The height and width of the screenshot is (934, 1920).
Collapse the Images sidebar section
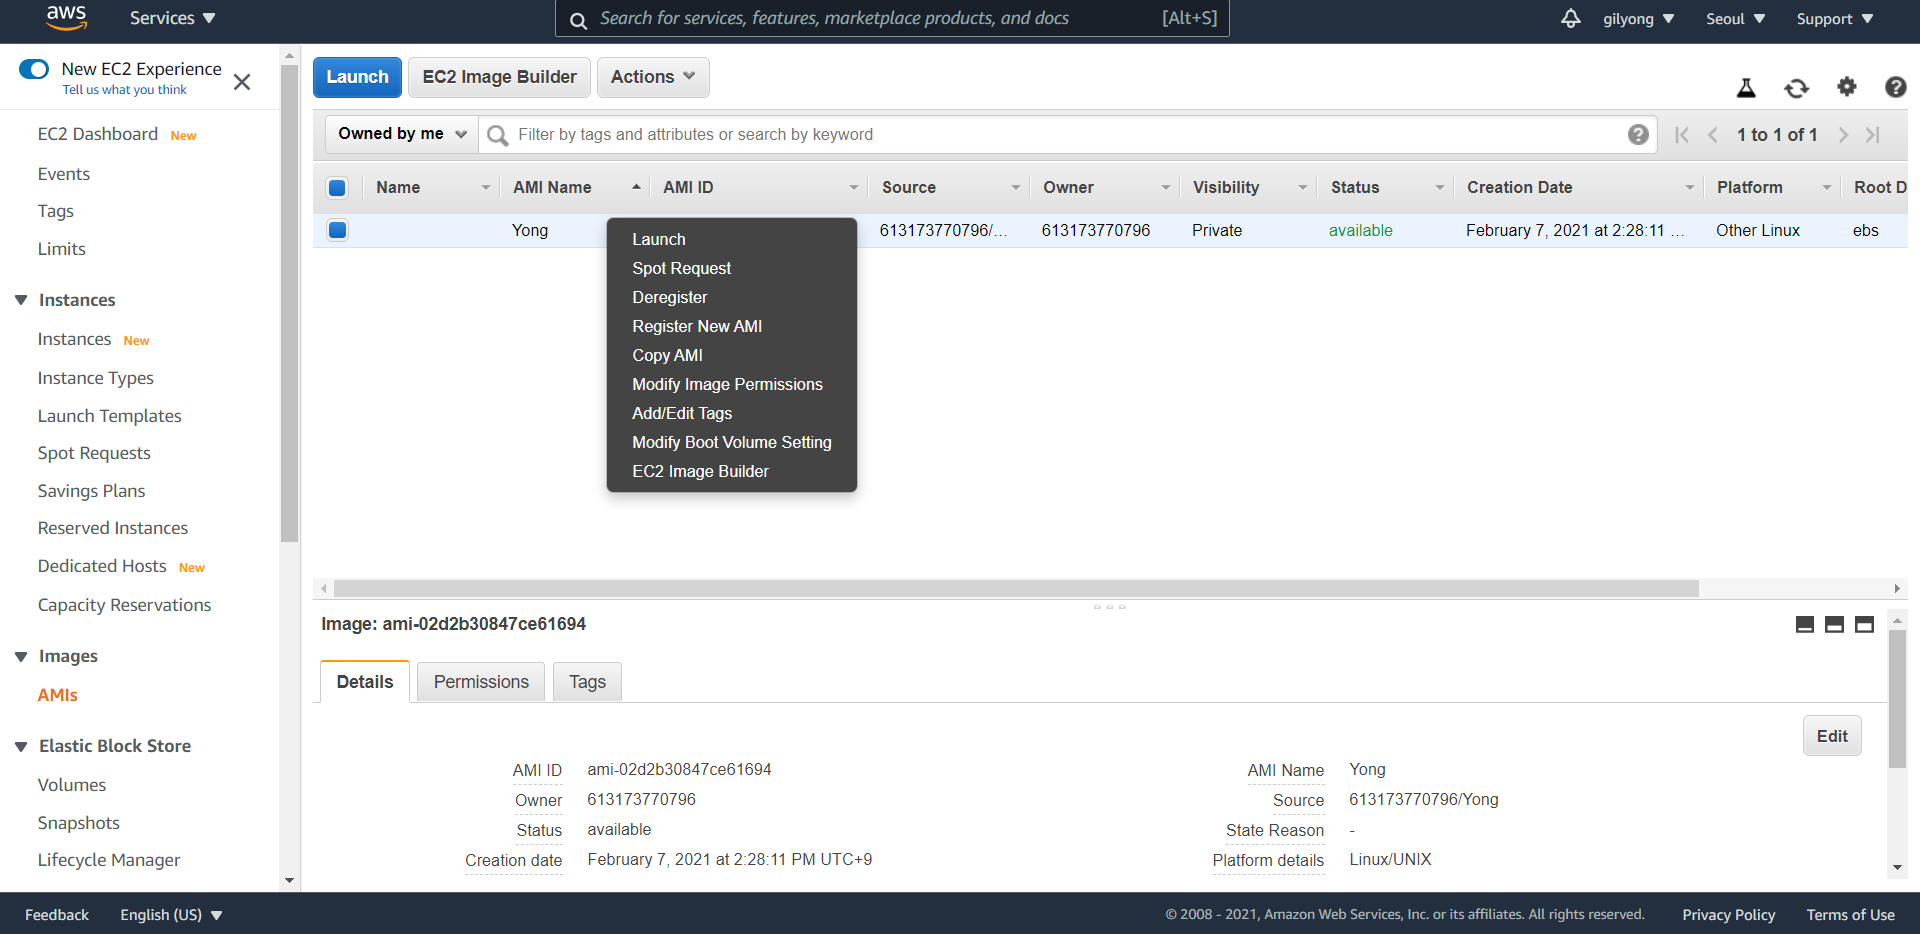[x=21, y=656]
